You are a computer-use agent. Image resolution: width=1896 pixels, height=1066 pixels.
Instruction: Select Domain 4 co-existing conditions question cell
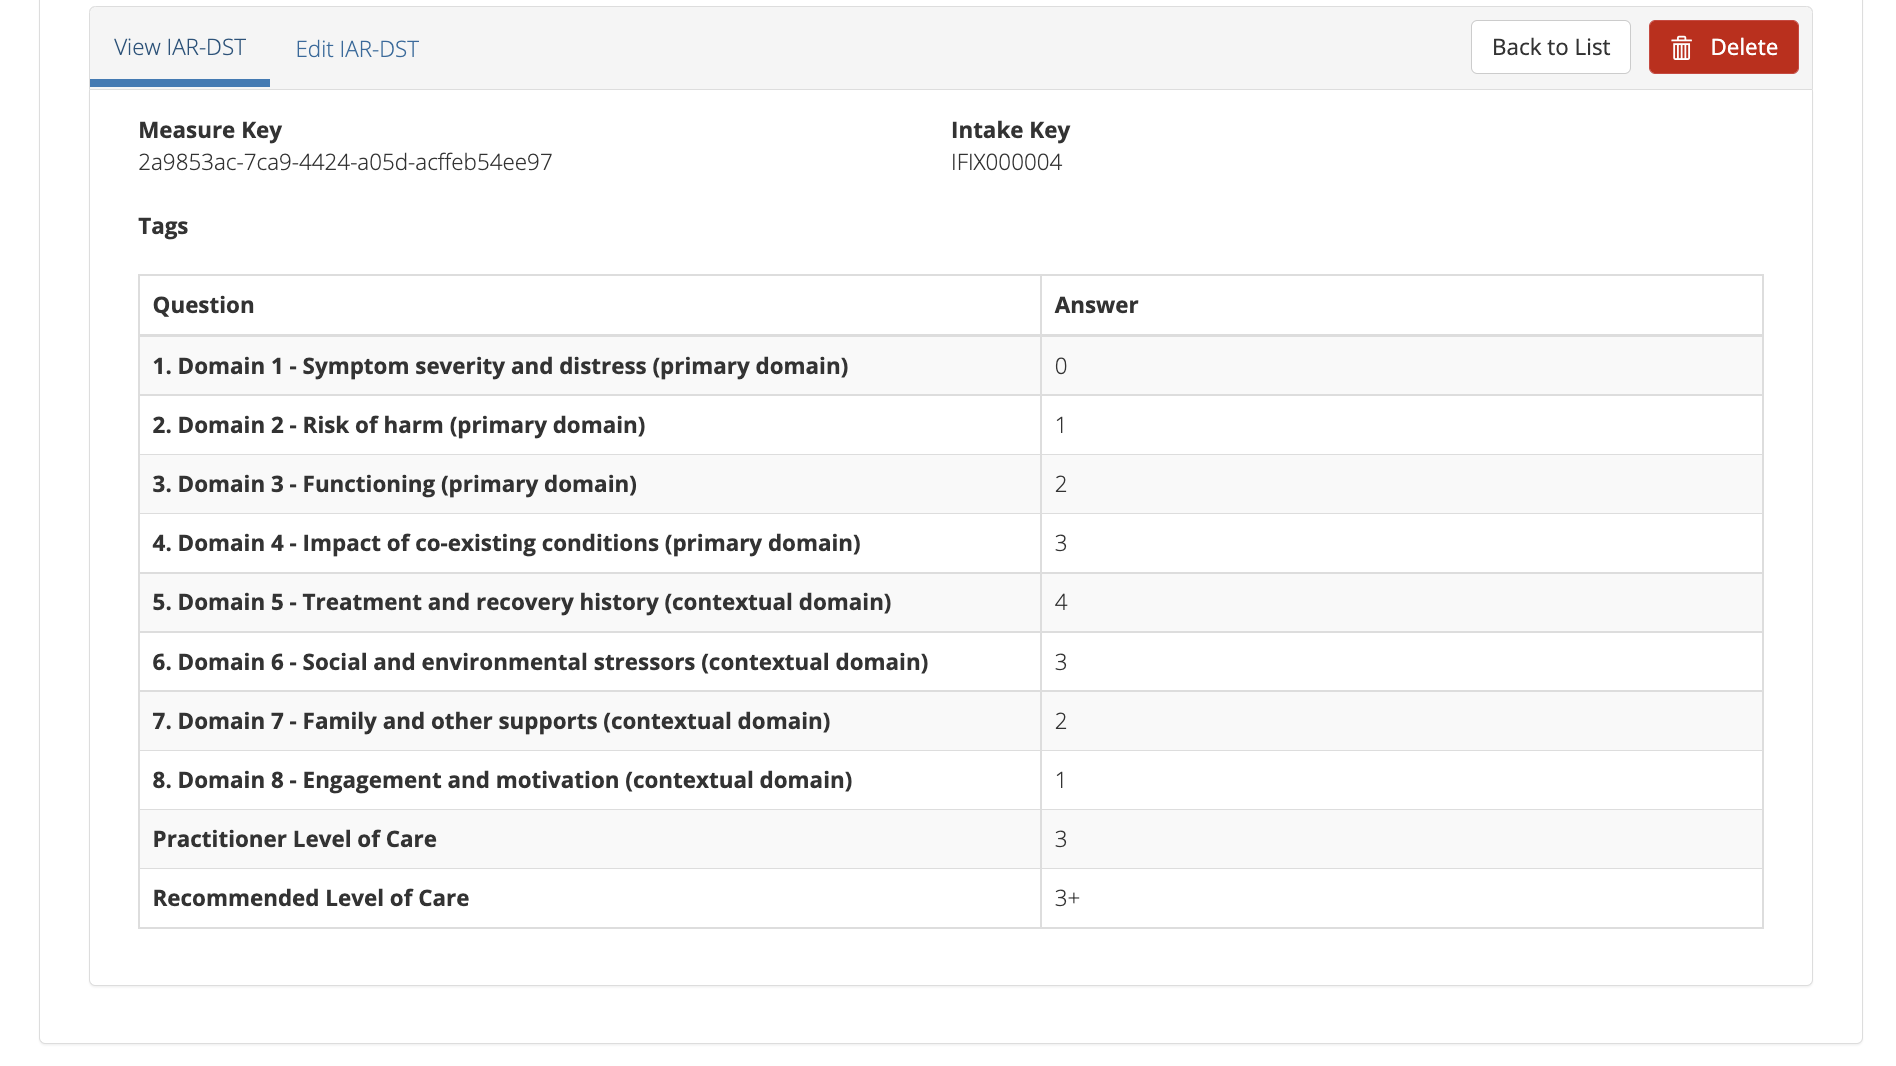point(590,543)
